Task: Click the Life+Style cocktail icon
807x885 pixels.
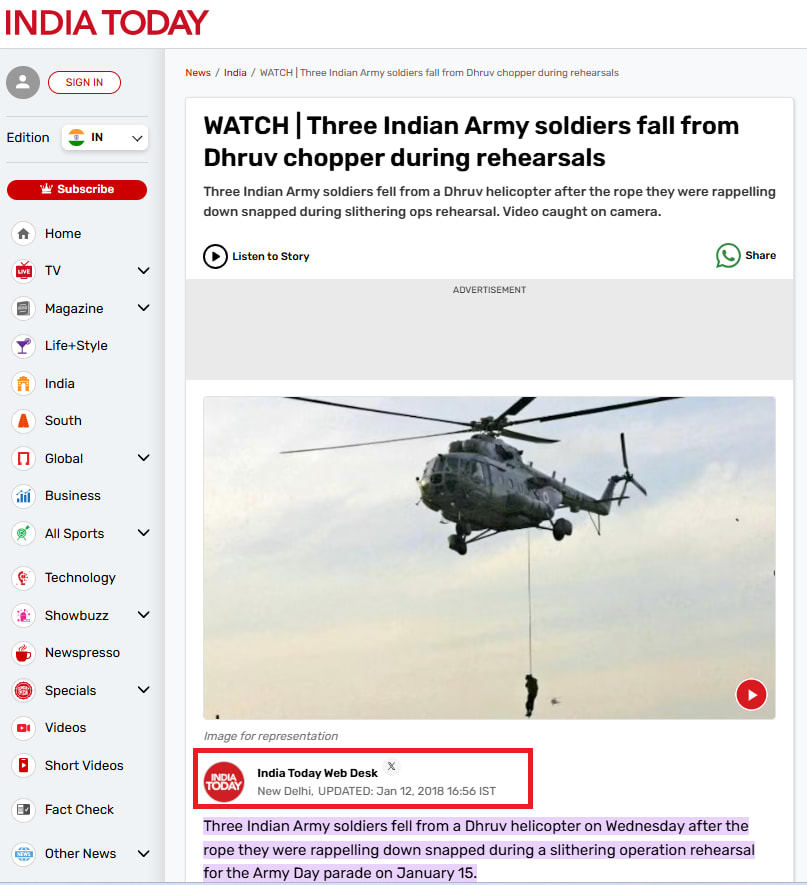Action: point(23,346)
